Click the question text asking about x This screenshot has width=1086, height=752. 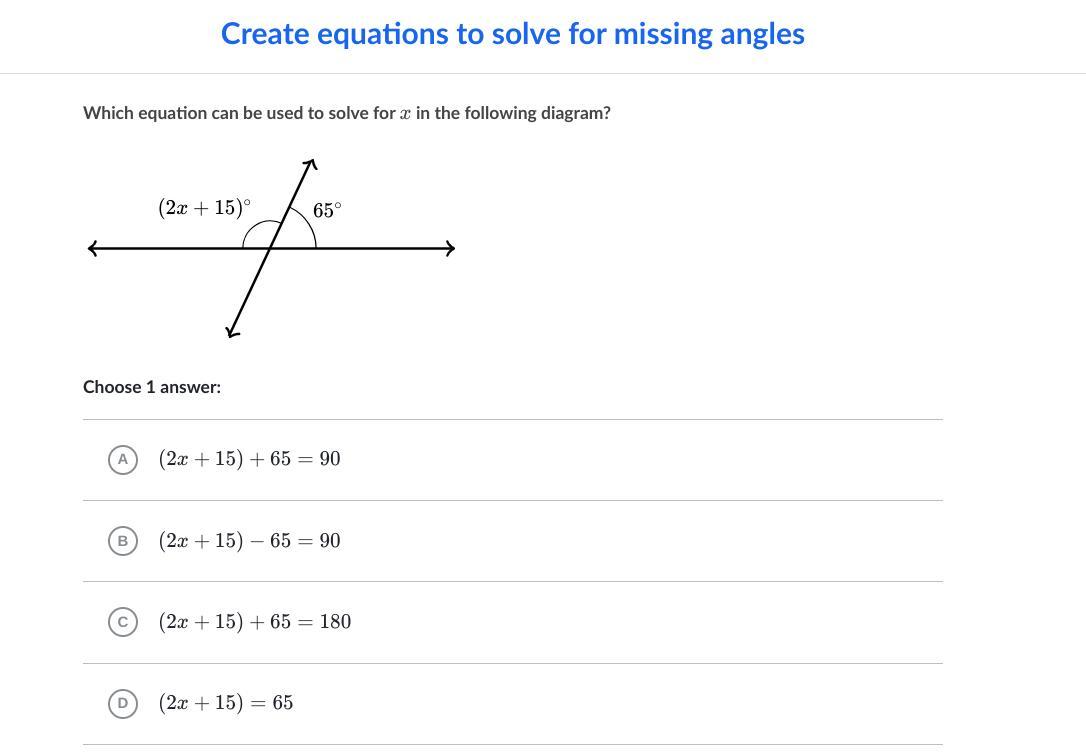[x=347, y=113]
